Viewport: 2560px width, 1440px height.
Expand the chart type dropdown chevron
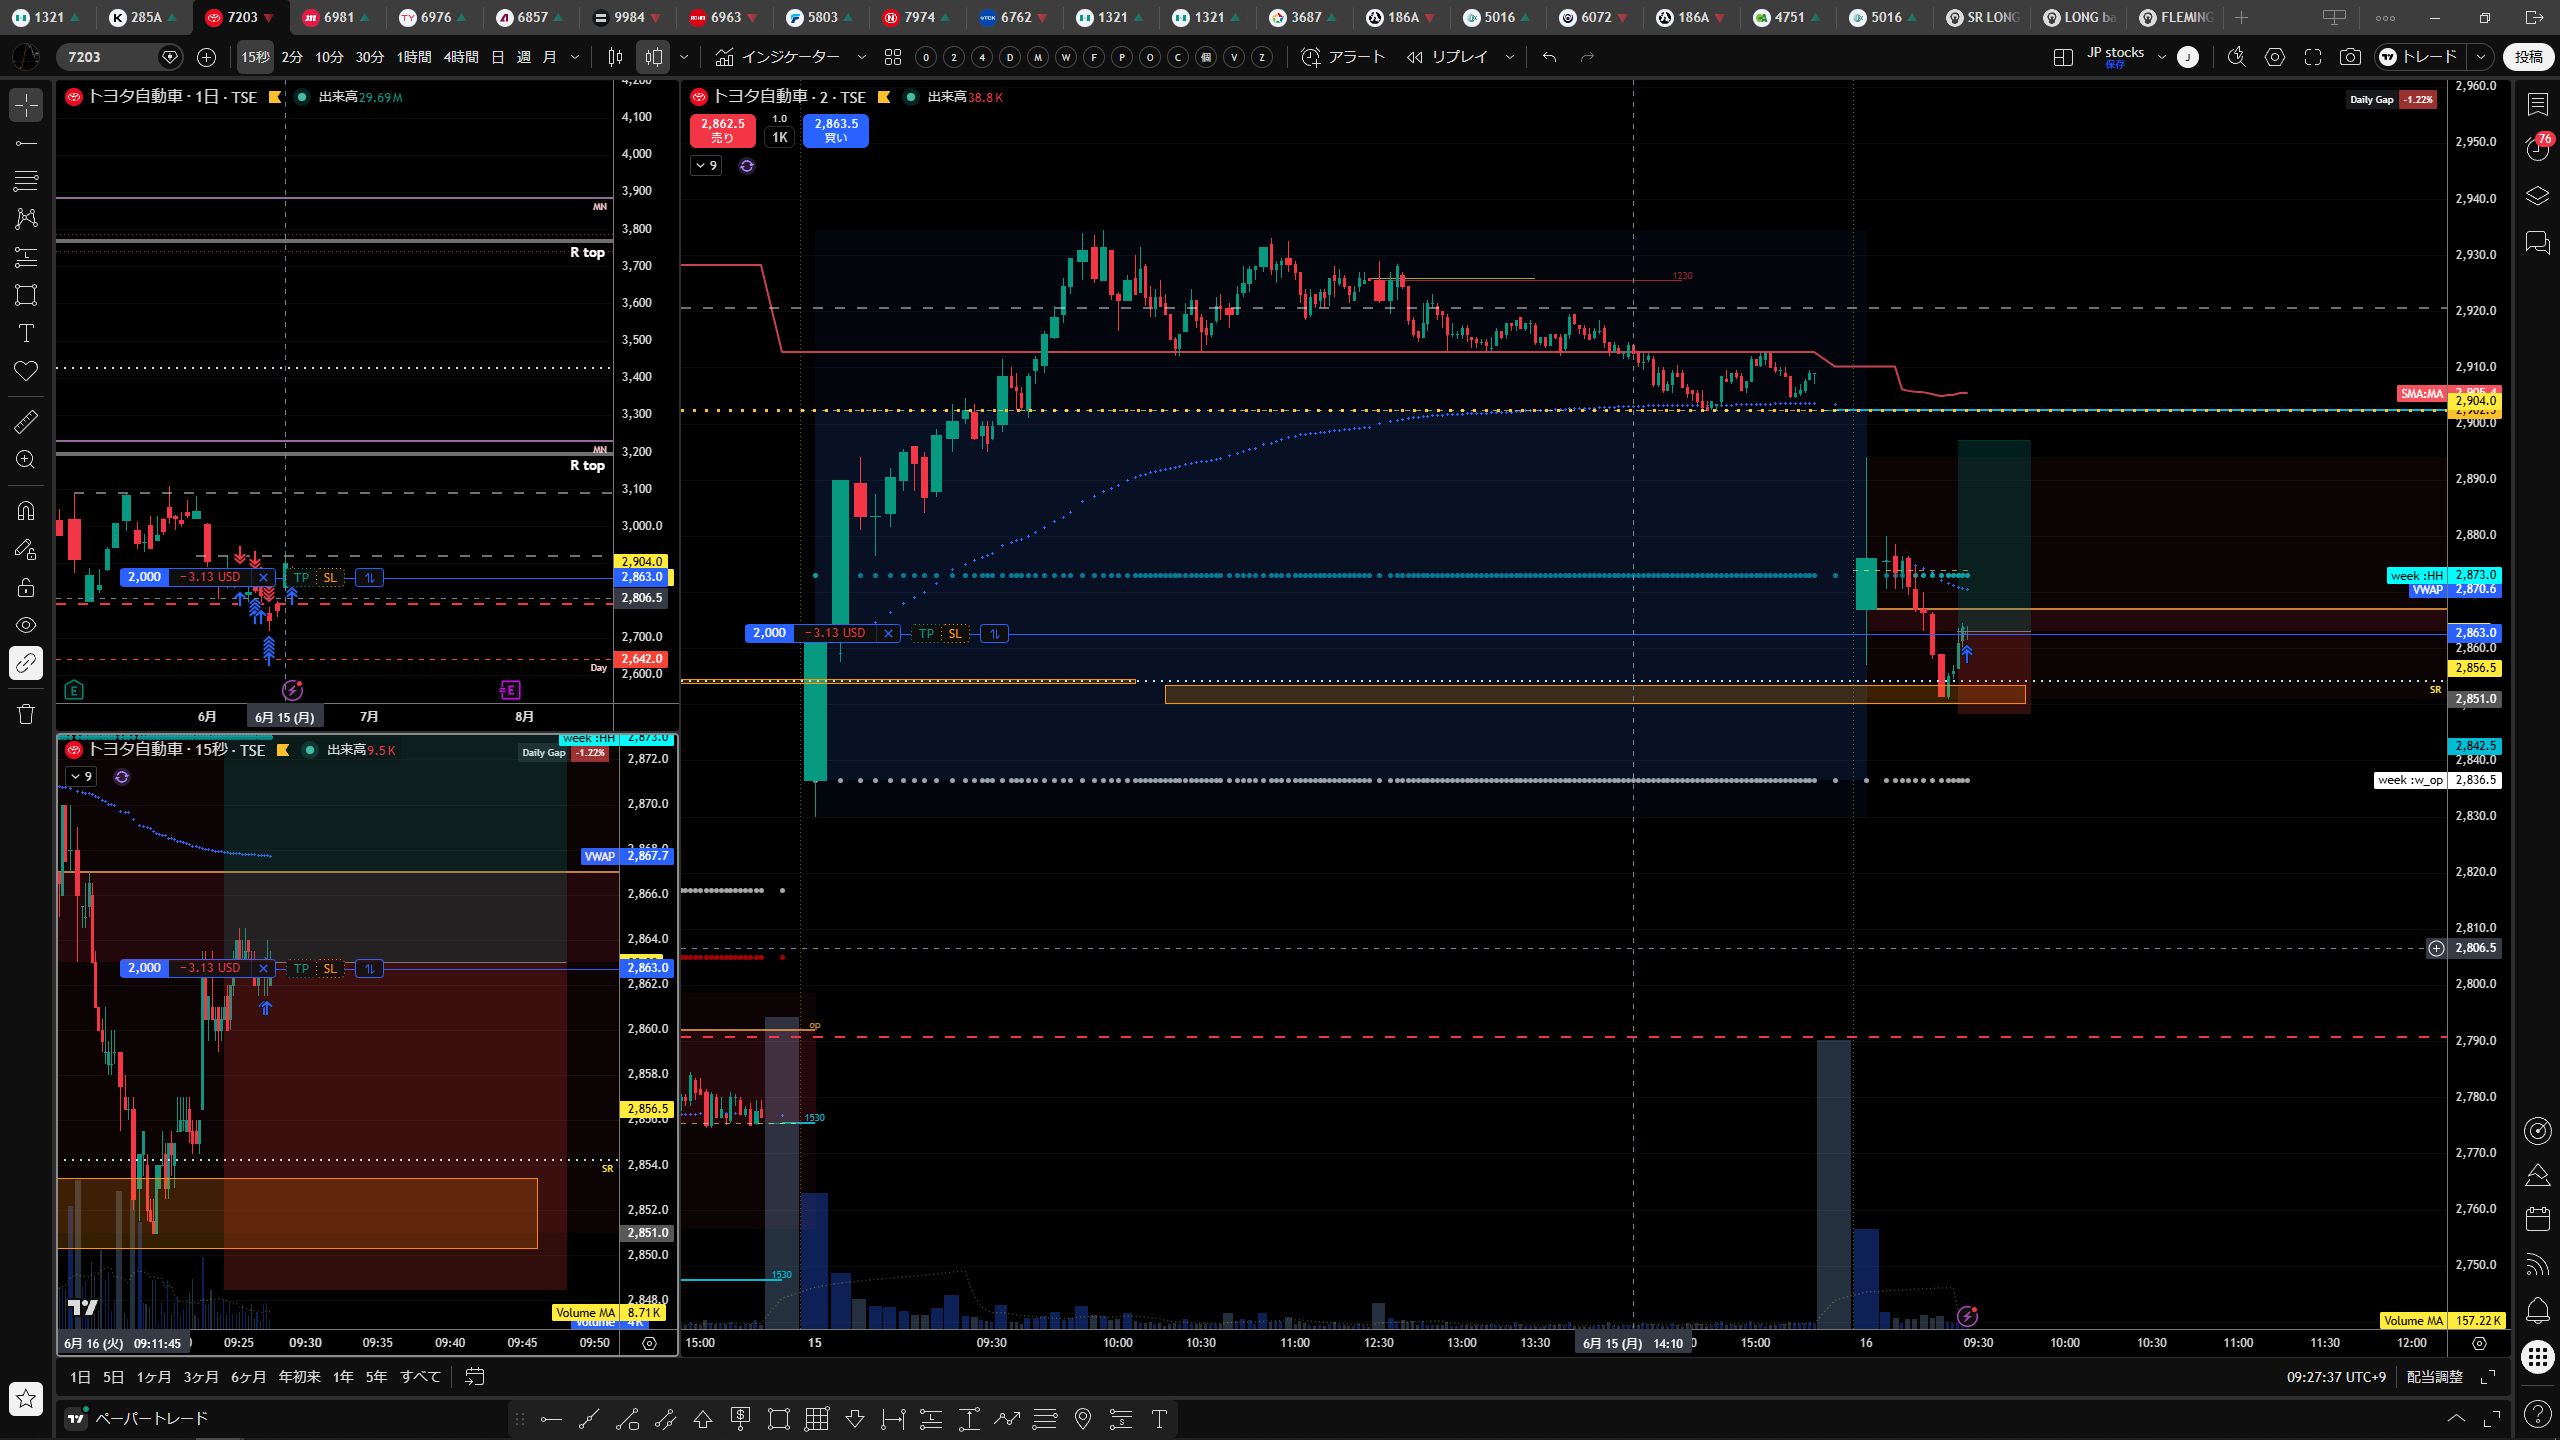[x=684, y=57]
